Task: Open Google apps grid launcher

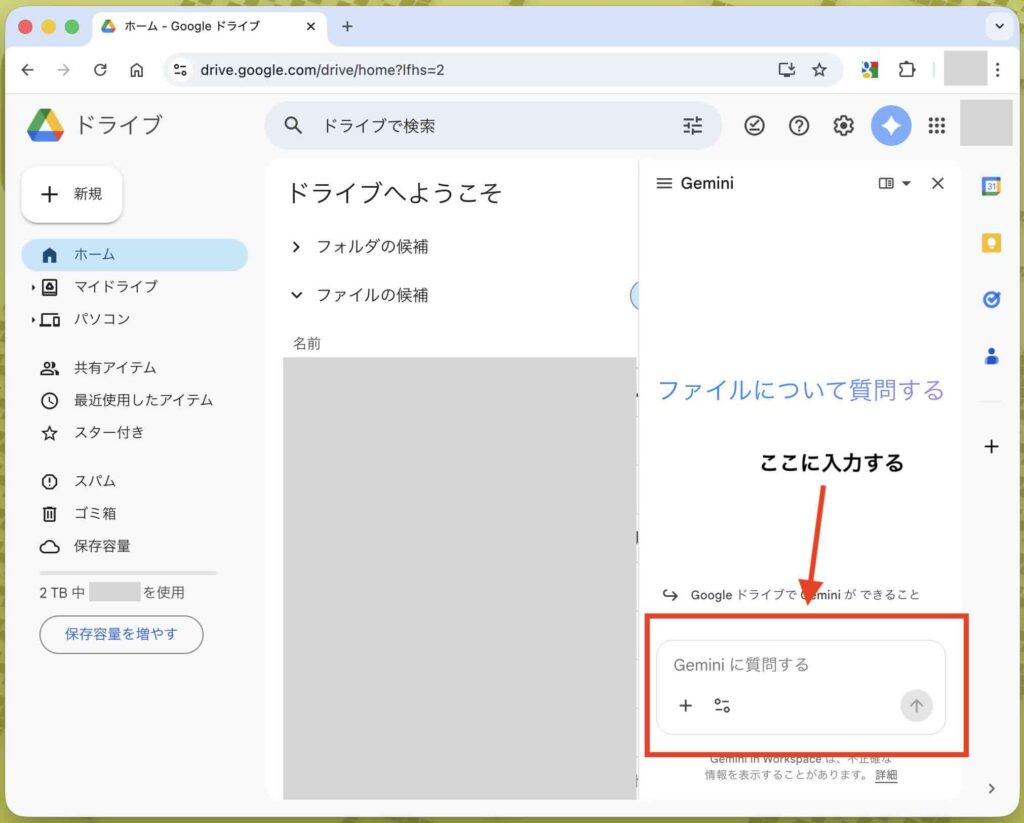Action: pyautogui.click(x=936, y=126)
